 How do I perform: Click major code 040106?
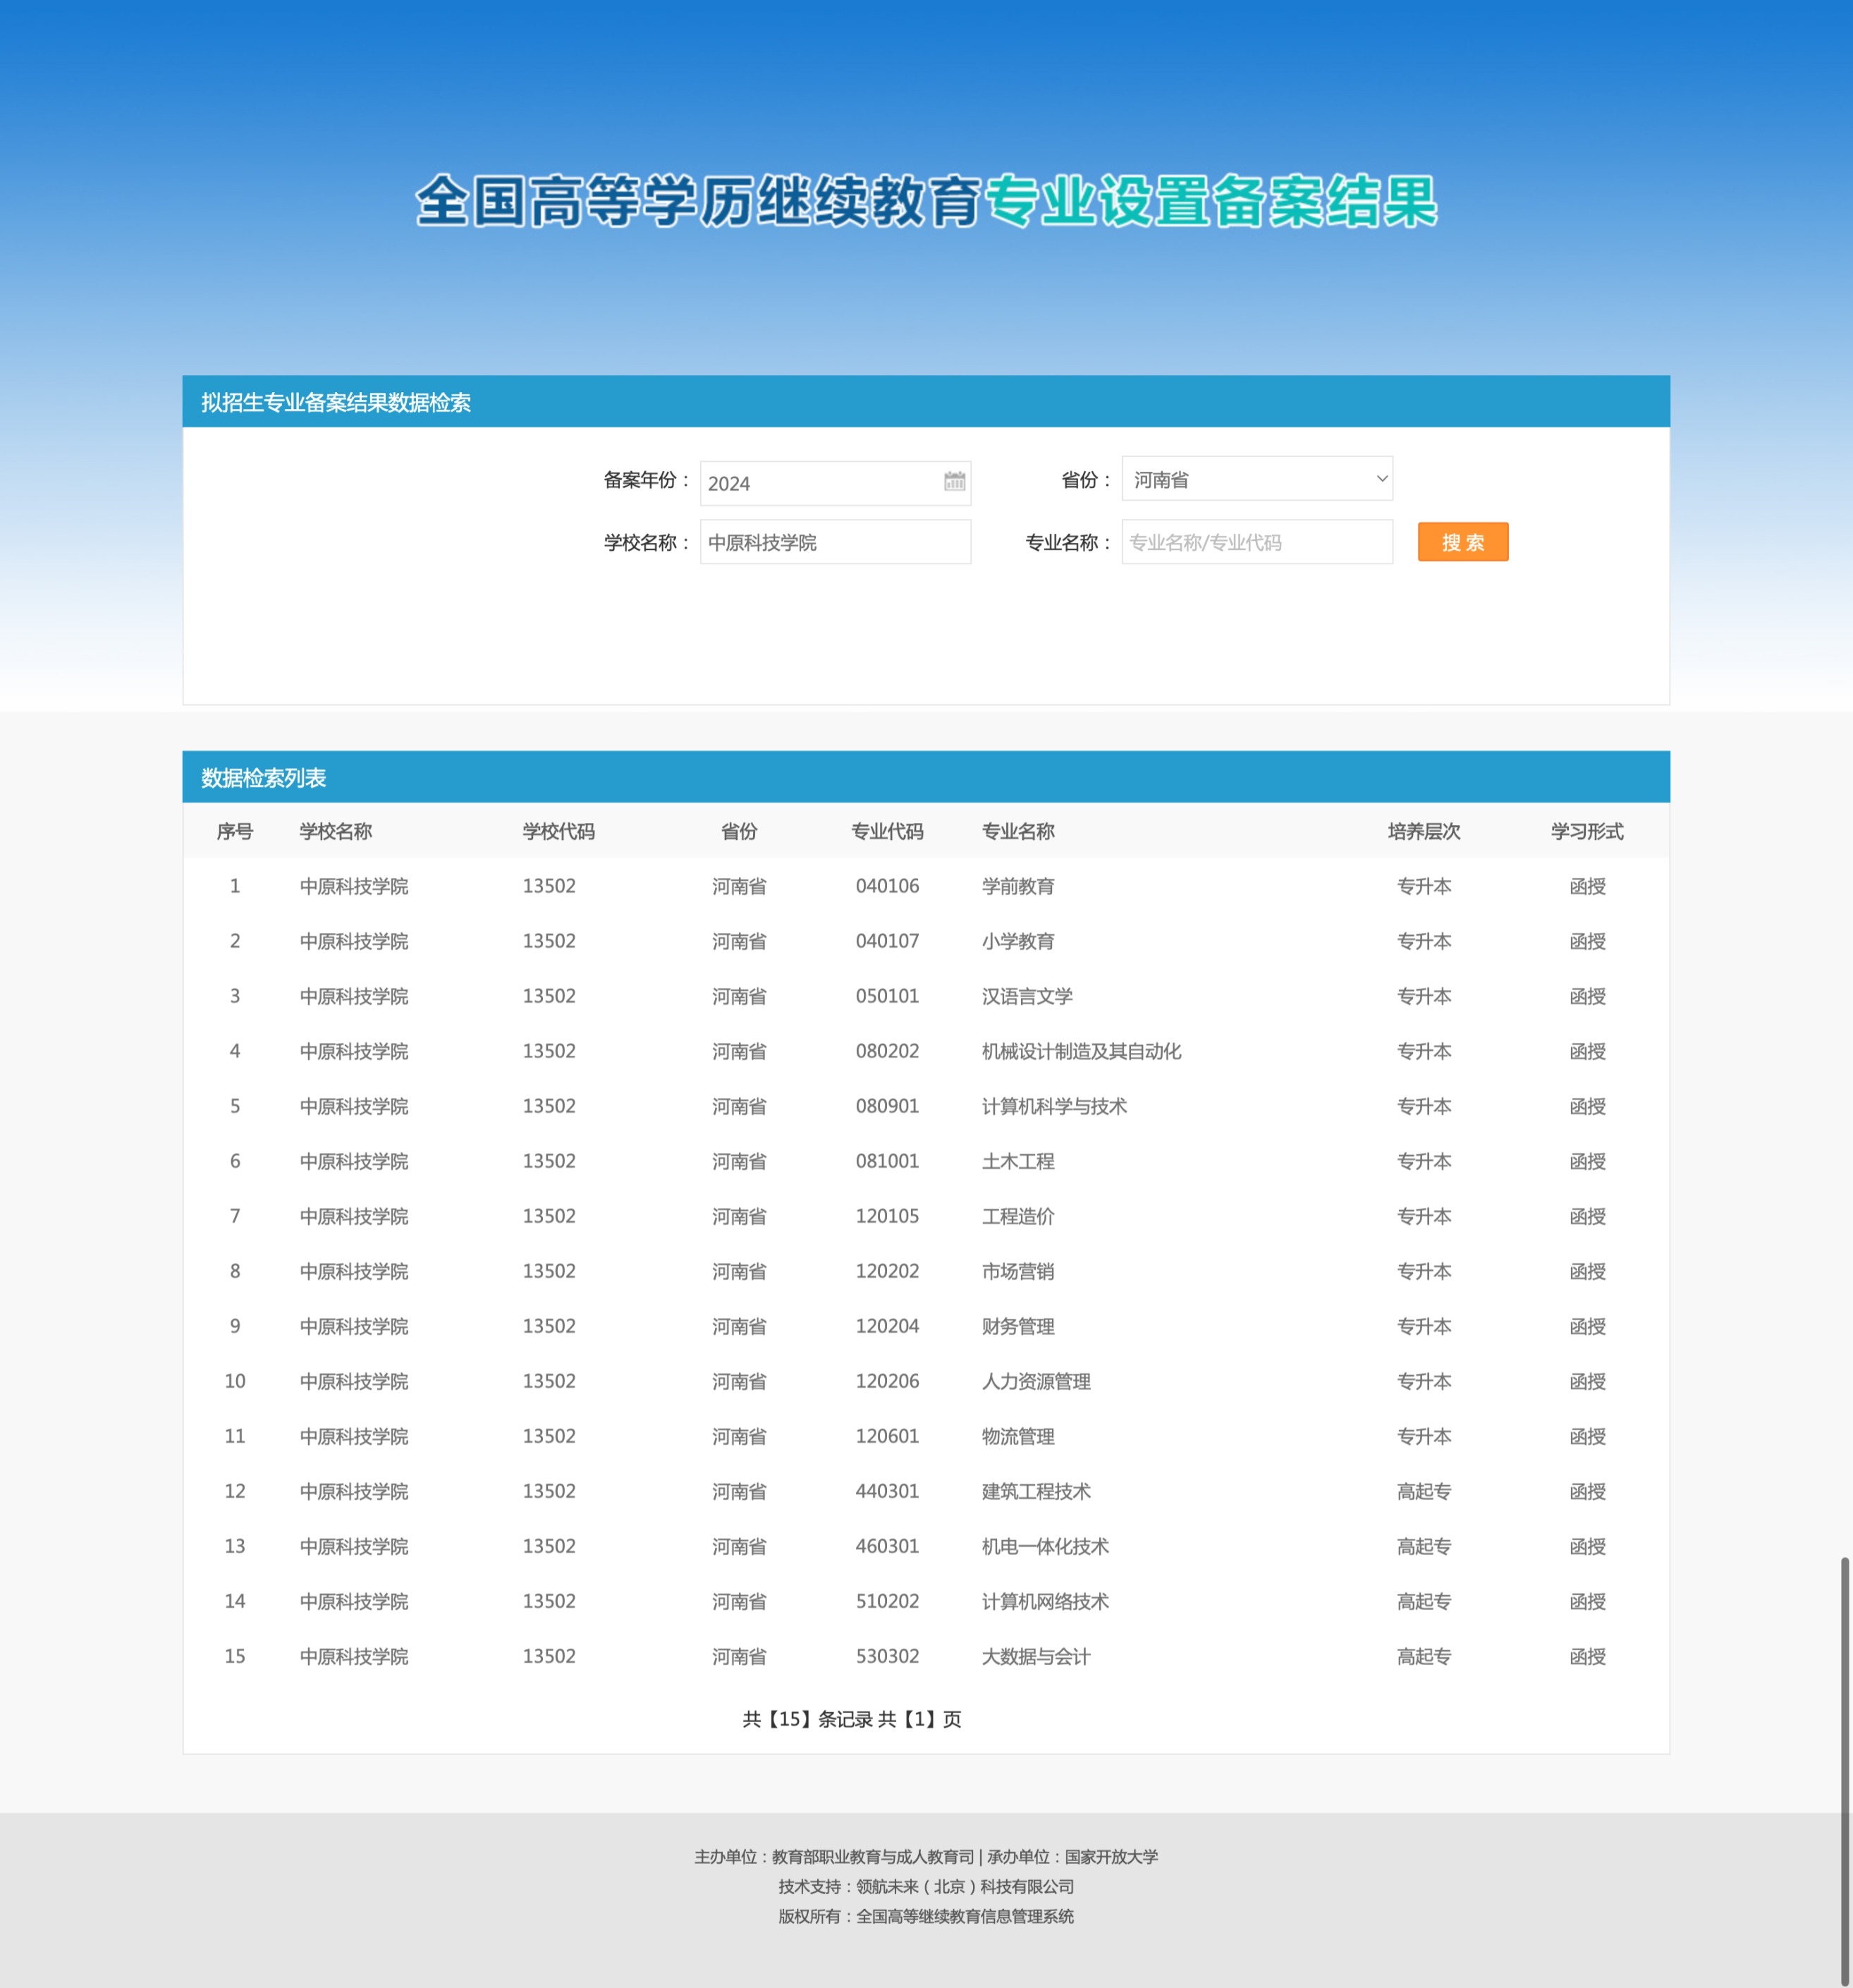(887, 886)
